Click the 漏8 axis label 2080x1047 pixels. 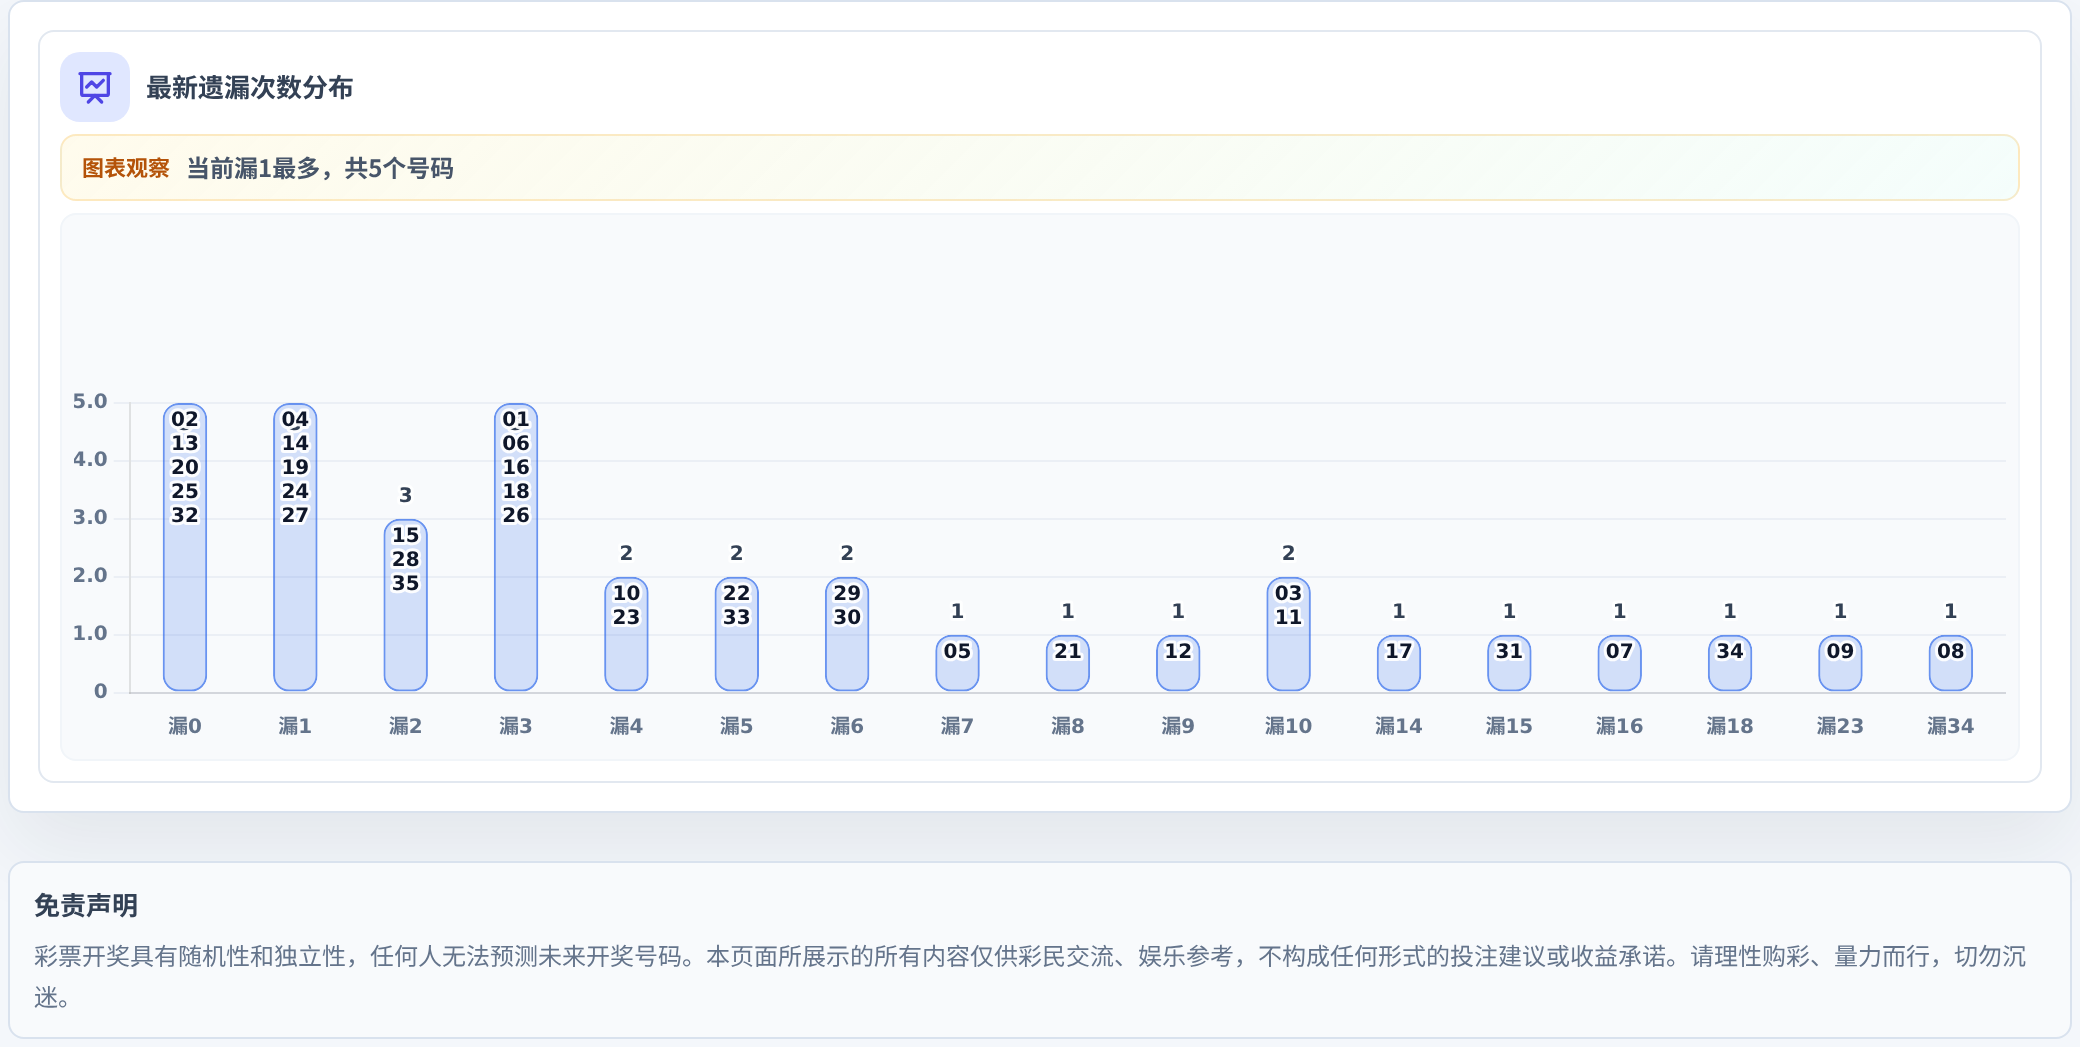[1068, 726]
